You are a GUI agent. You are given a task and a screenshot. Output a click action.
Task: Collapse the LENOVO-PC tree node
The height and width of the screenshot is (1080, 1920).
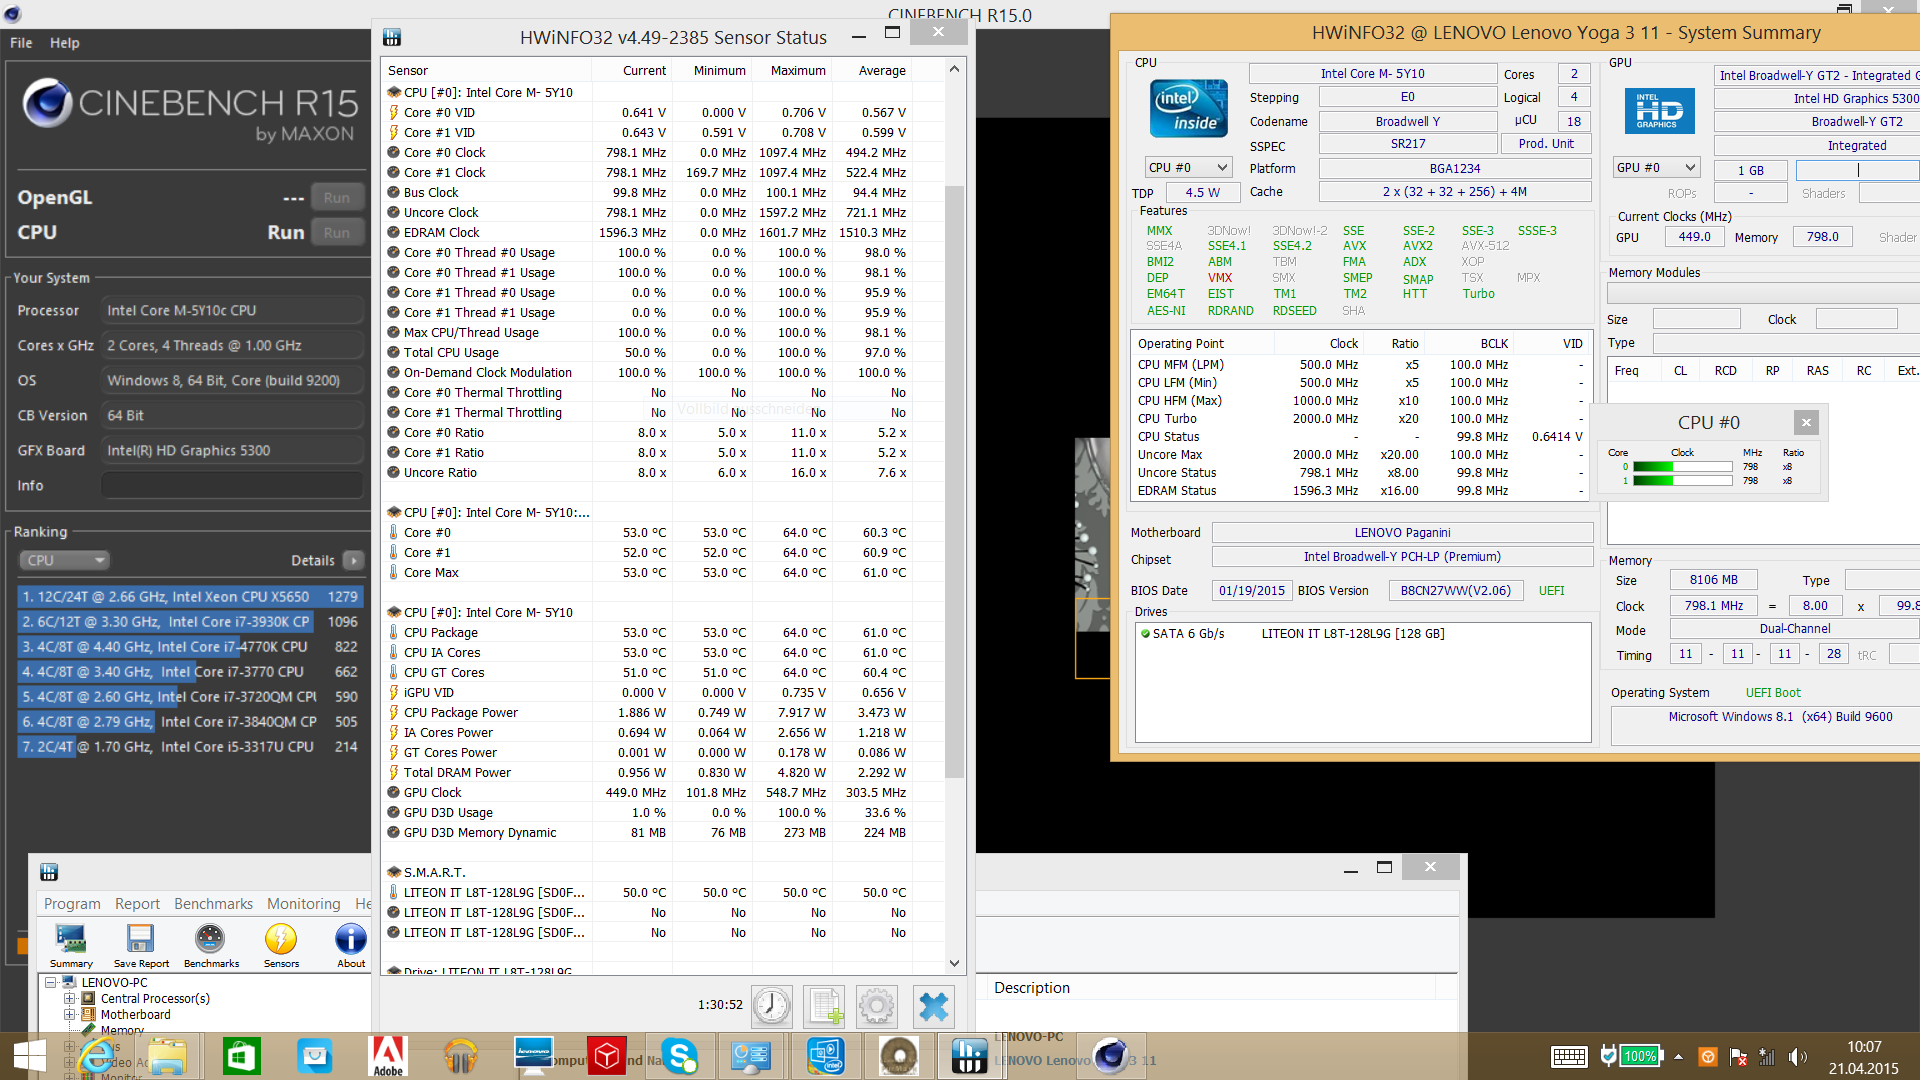coord(50,982)
